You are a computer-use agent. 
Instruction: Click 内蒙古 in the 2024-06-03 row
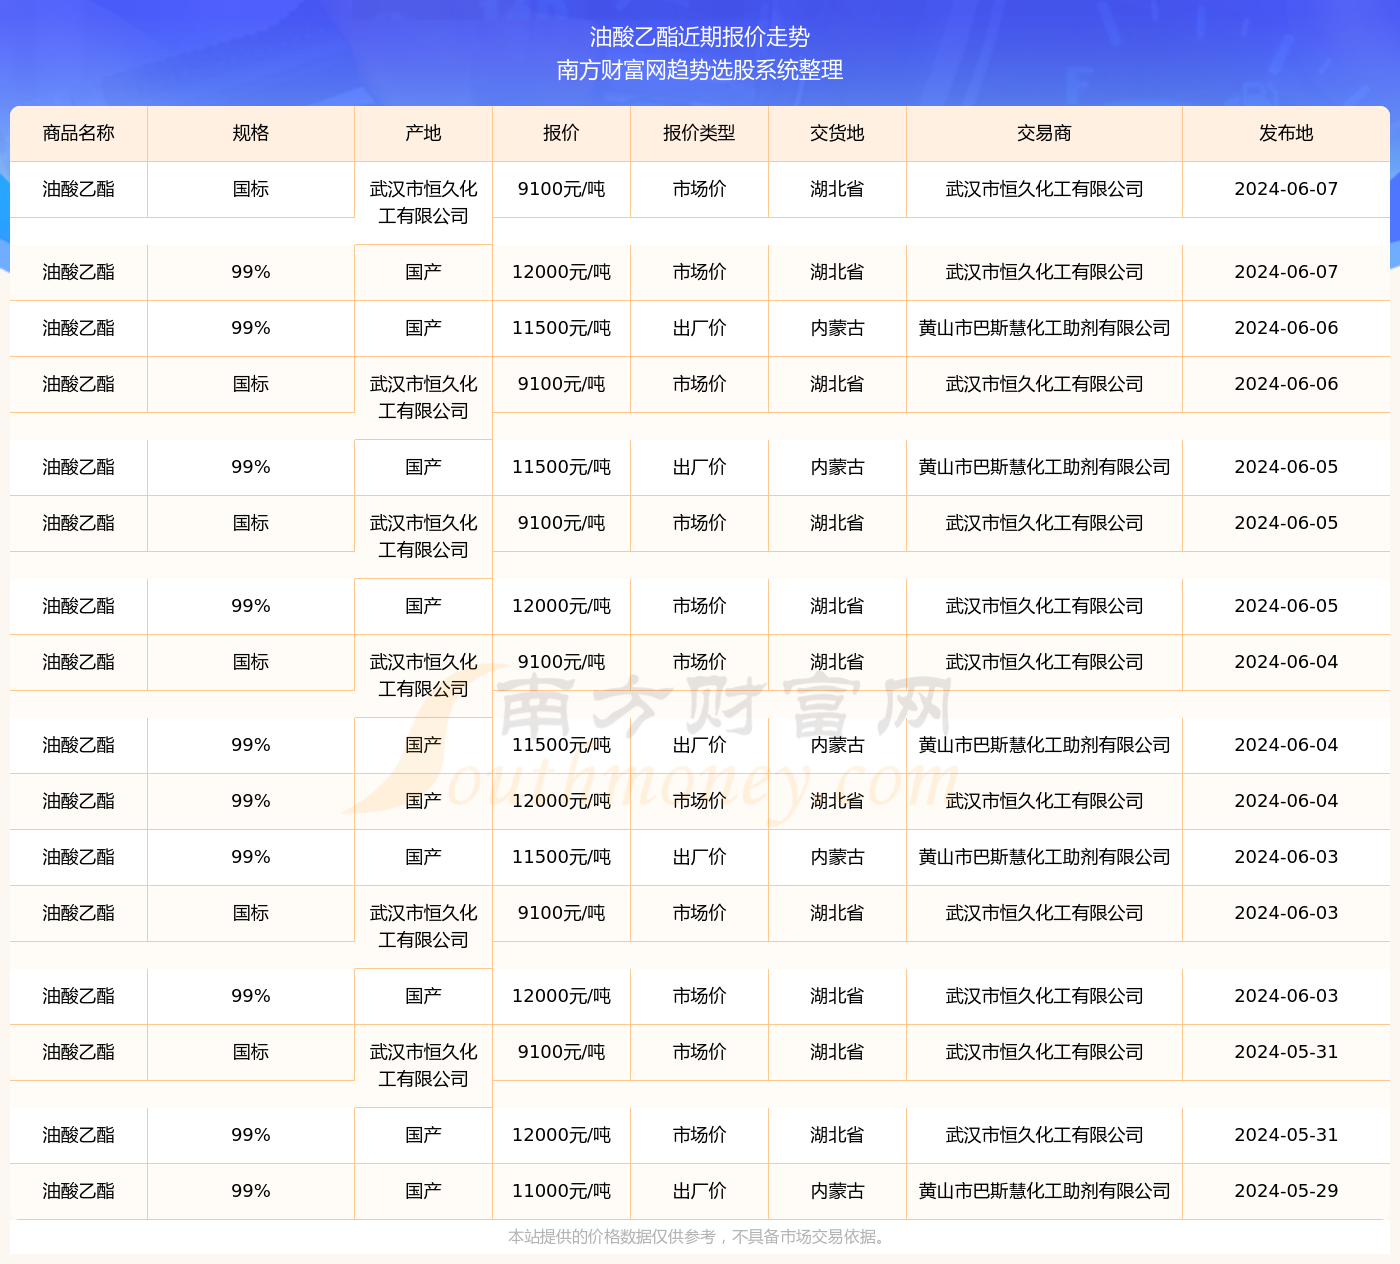[837, 857]
